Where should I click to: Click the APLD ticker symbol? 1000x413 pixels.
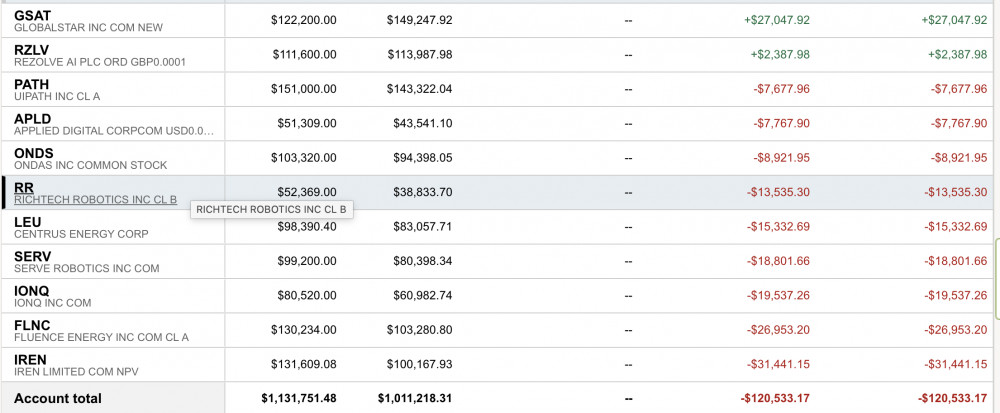click(x=31, y=119)
